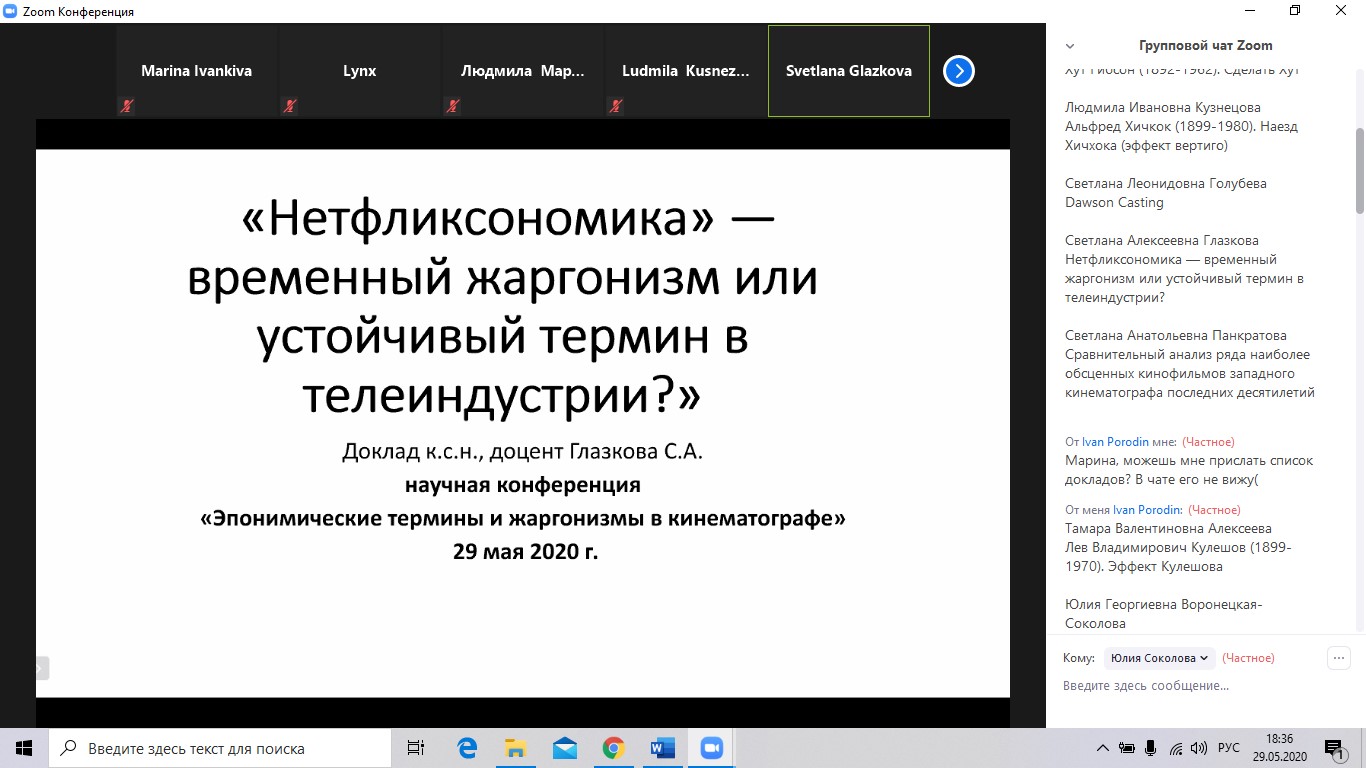Click the small arrow tab at slide's left edge
The width and height of the screenshot is (1366, 768).
(42, 668)
